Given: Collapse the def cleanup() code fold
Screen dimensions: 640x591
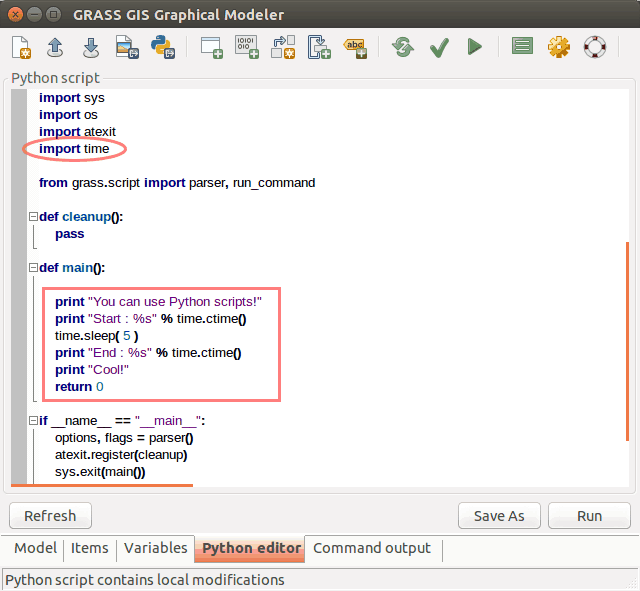Looking at the screenshot, I should (33, 217).
